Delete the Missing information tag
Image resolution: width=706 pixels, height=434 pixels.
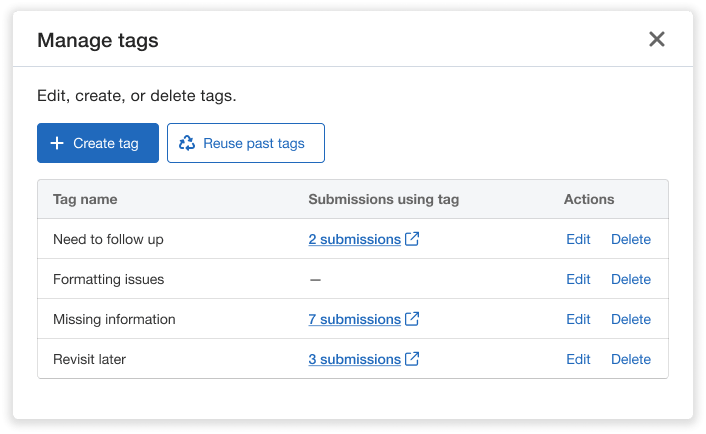(630, 319)
